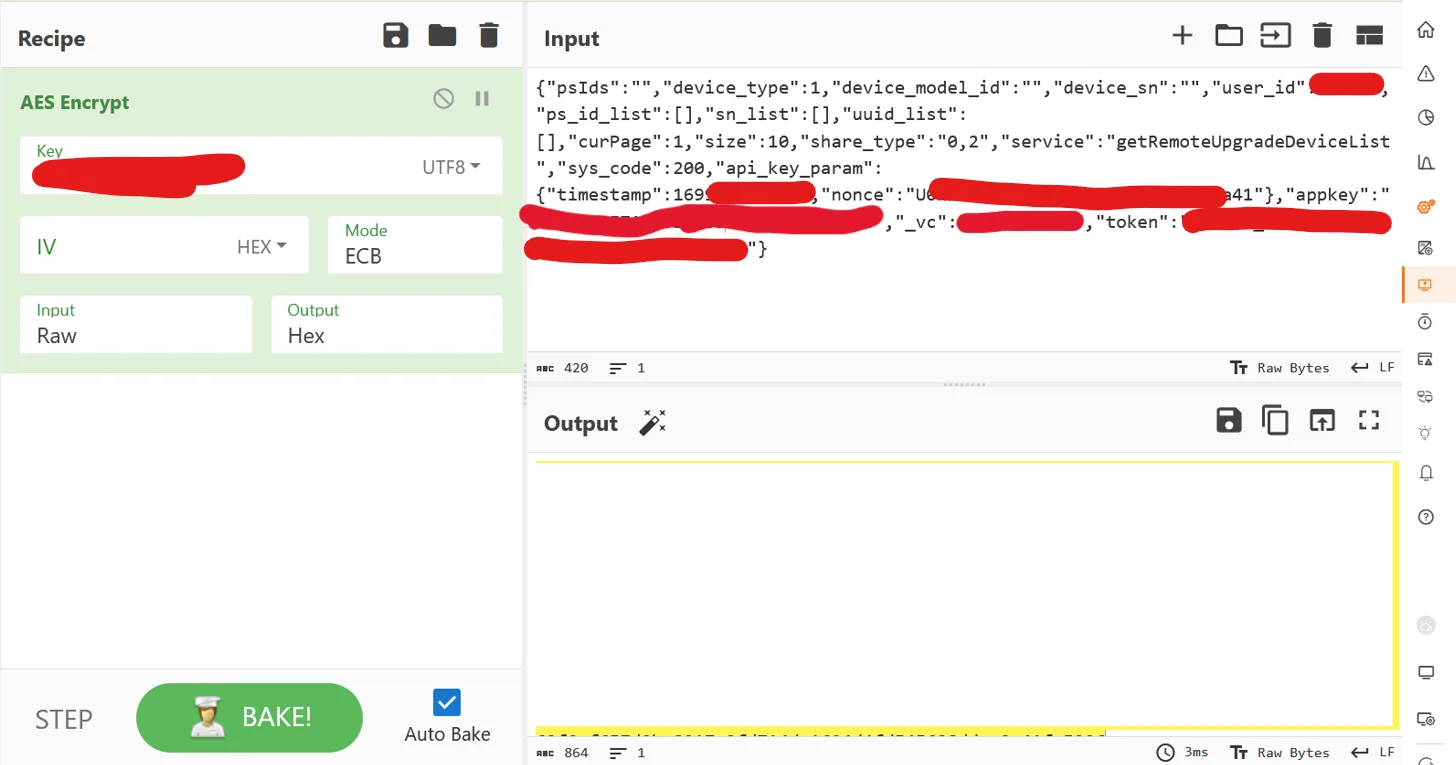Disable the AES Encrypt operation
The image size is (1456, 765).
[x=443, y=98]
